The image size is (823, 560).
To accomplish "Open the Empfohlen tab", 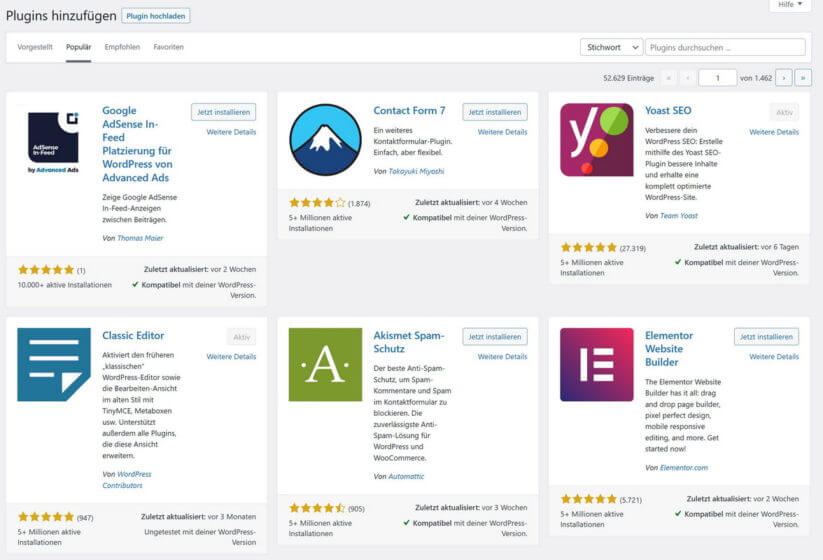I will pos(122,47).
